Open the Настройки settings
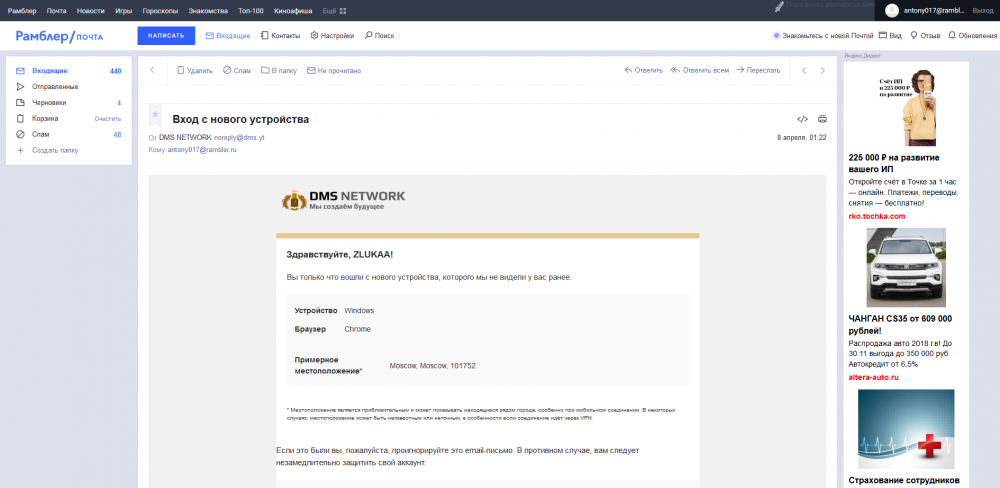The height and width of the screenshot is (488, 1000). coord(332,35)
